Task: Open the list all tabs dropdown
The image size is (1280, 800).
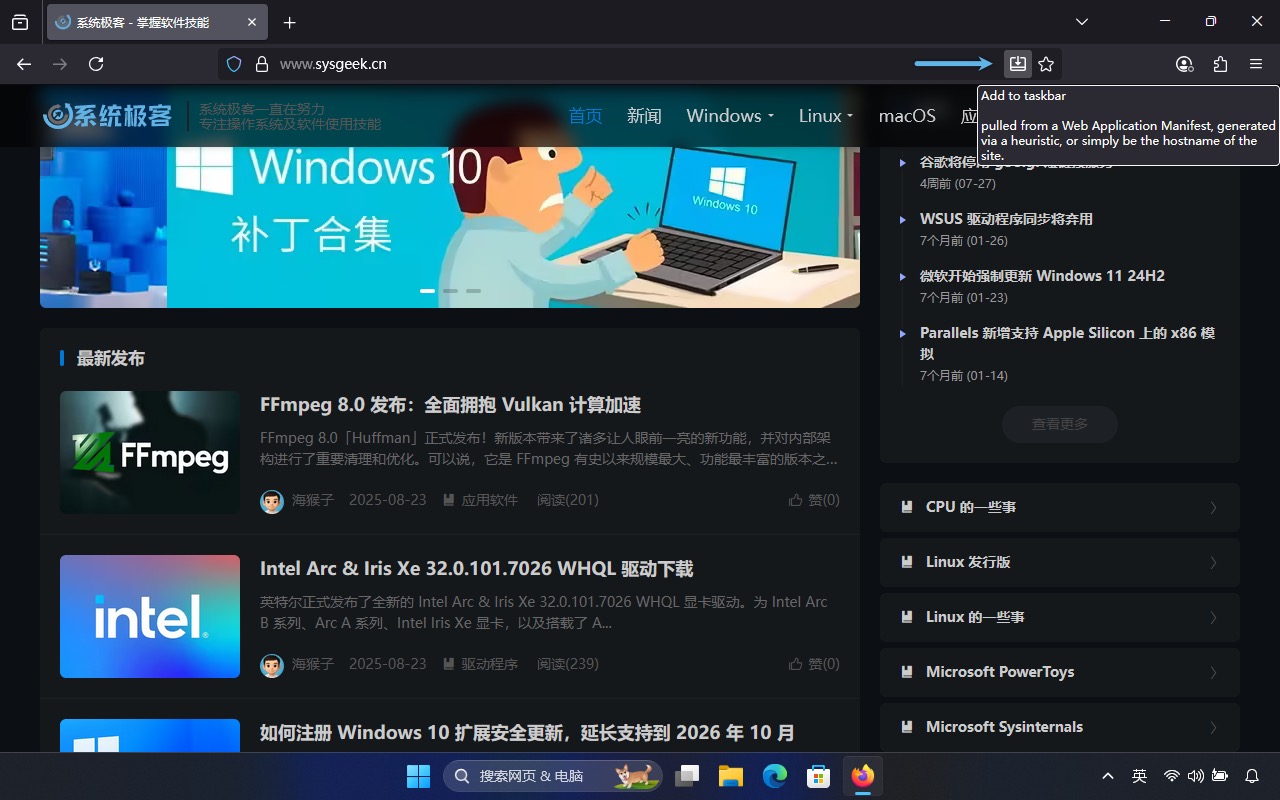Action: [x=1081, y=22]
